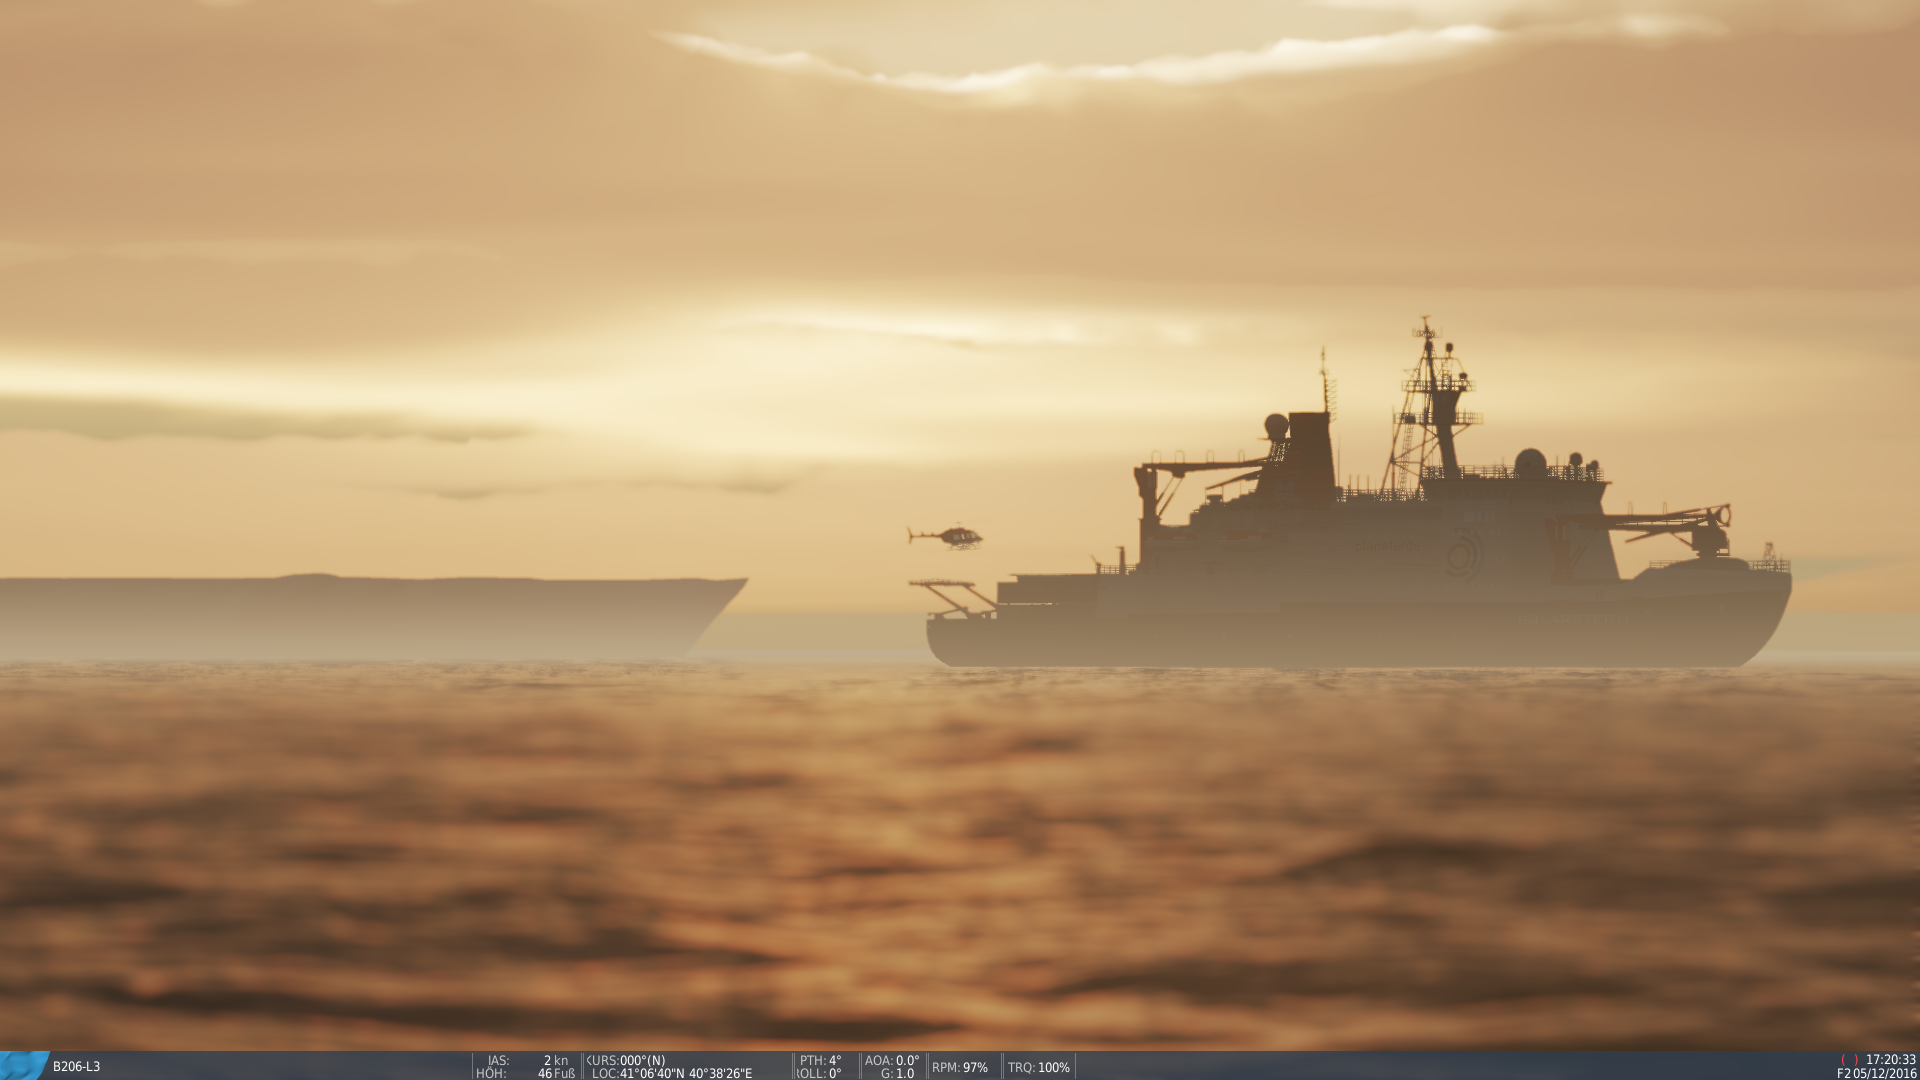Click the F2 view indicator
This screenshot has height=1080, width=1920.
(x=1844, y=1073)
